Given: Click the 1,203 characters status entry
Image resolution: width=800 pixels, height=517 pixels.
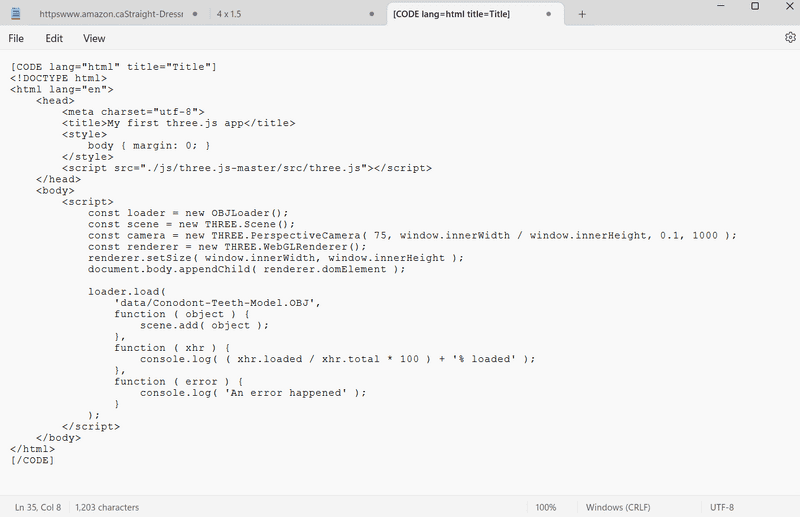Looking at the screenshot, I should click(x=107, y=507).
